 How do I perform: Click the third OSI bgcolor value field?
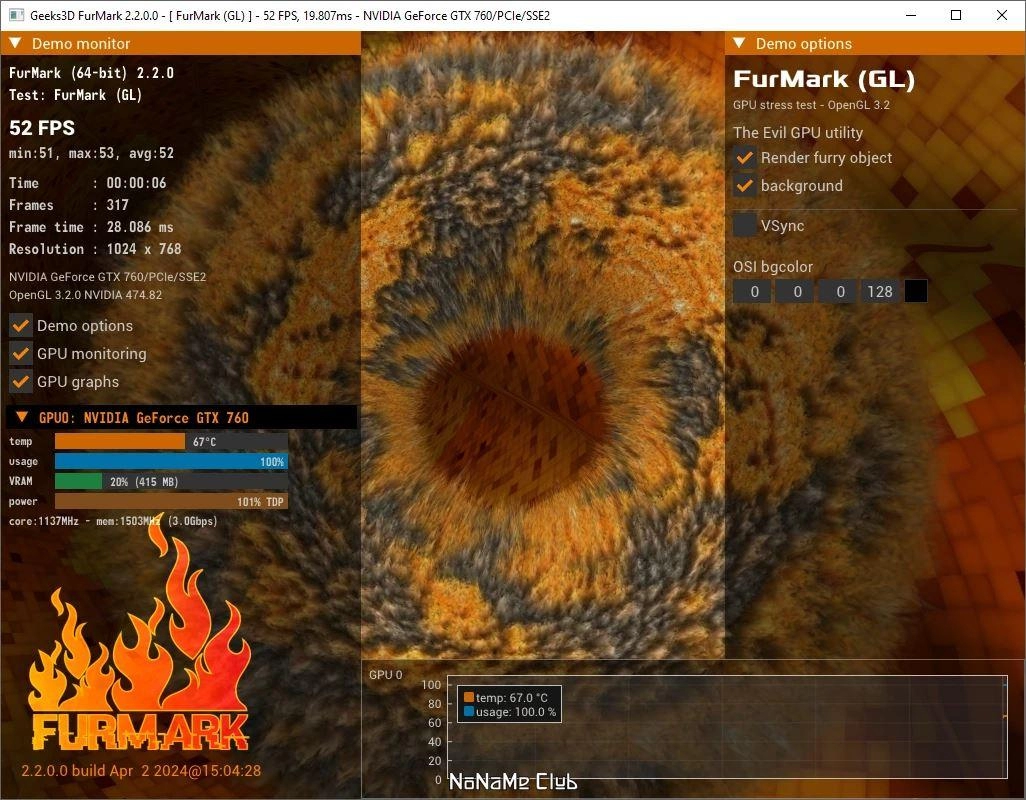838,291
